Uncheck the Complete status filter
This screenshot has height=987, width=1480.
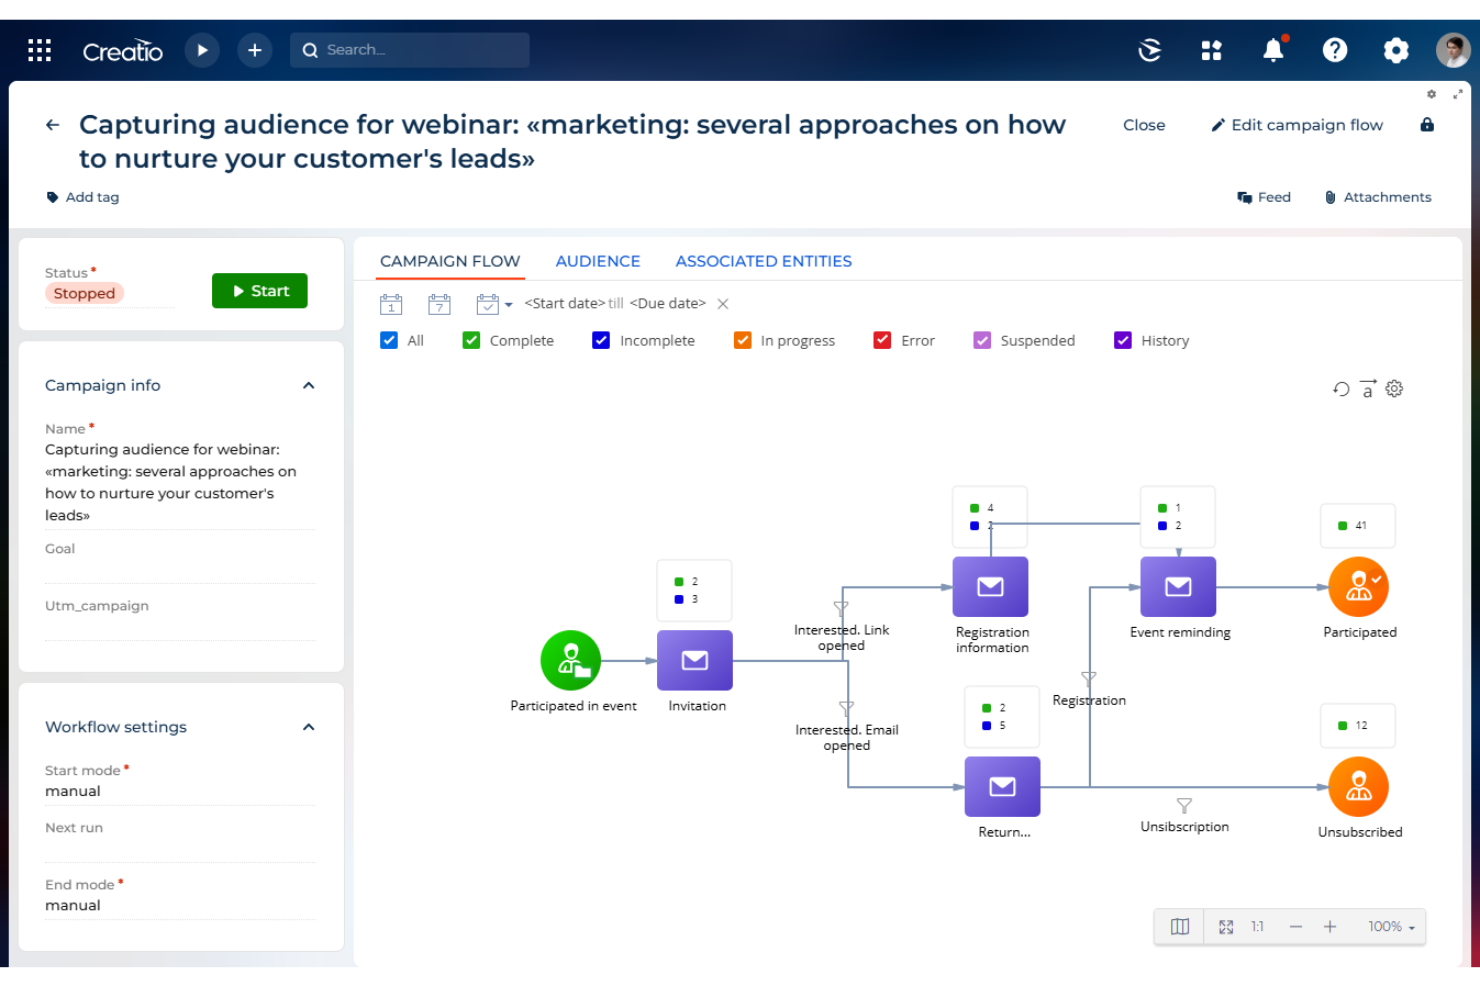click(471, 340)
